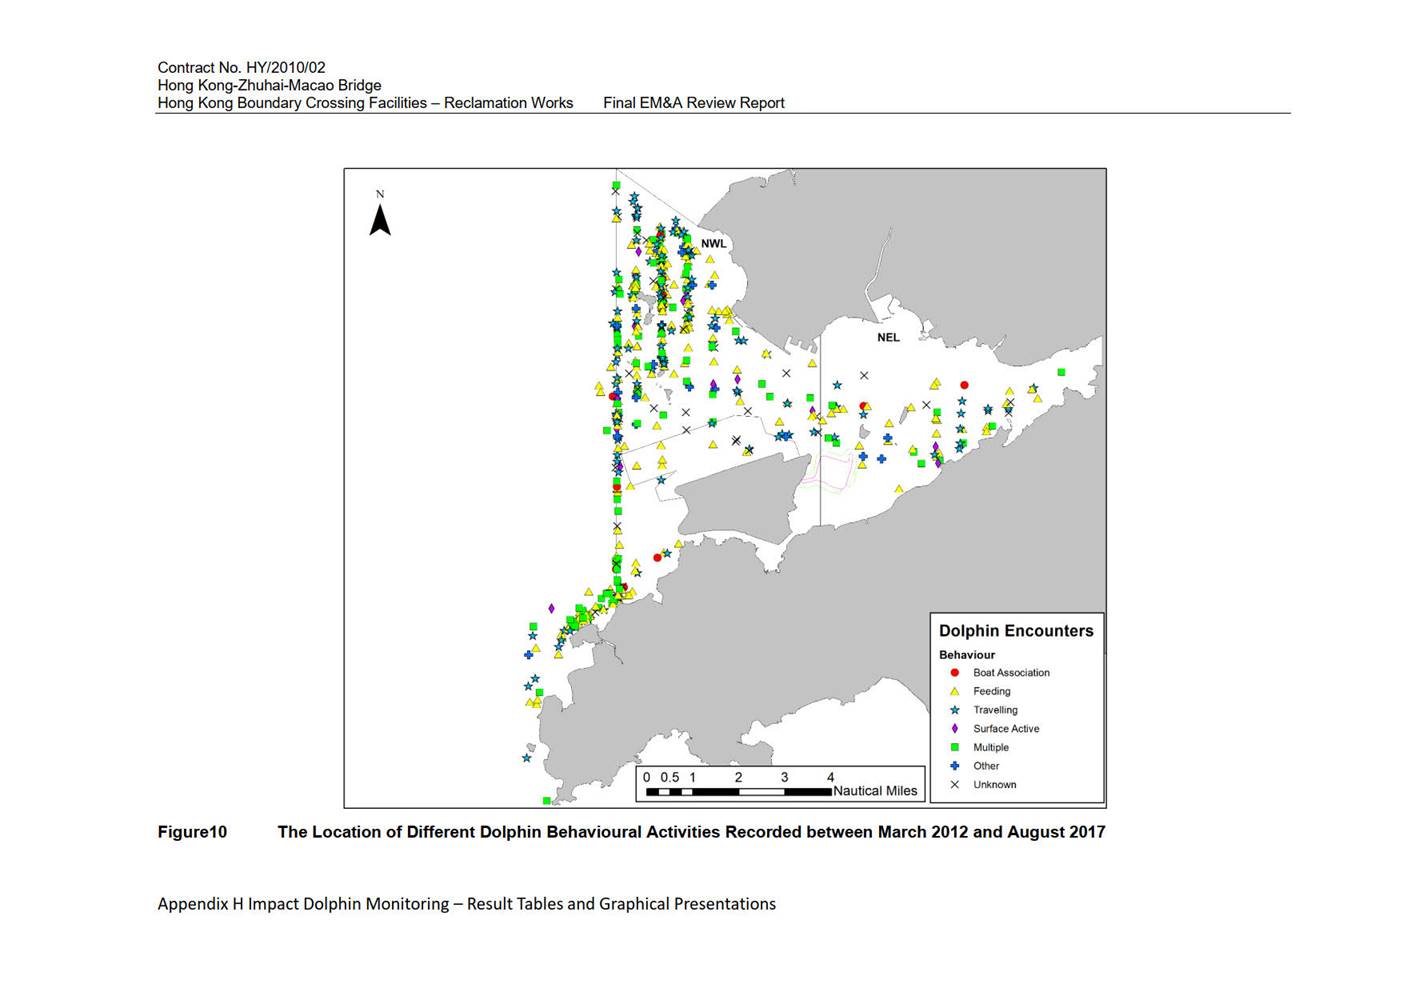Select the 'Boat Association' legend label

[x=1011, y=673]
